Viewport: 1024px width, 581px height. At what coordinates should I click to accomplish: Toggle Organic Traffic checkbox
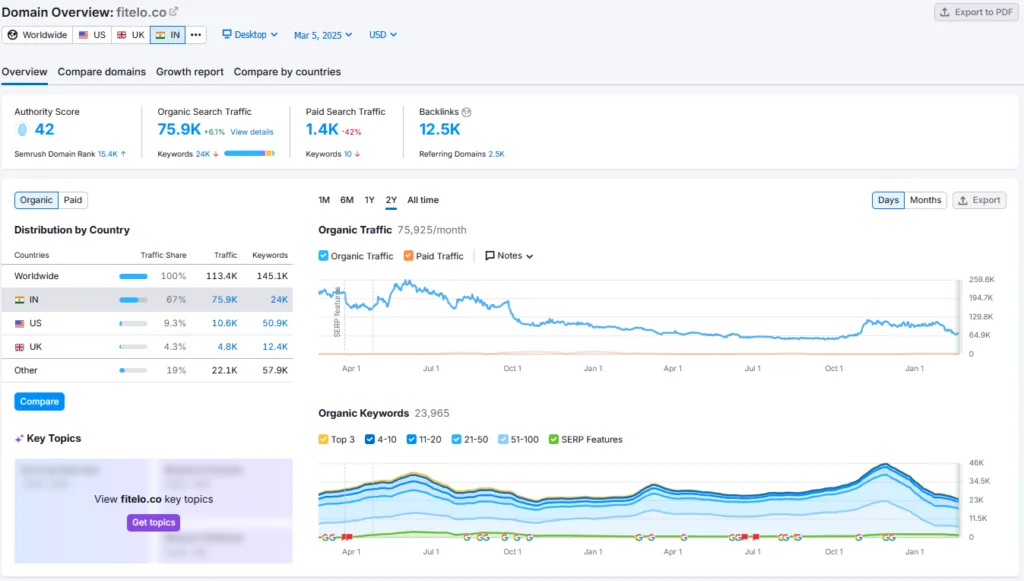coord(323,256)
